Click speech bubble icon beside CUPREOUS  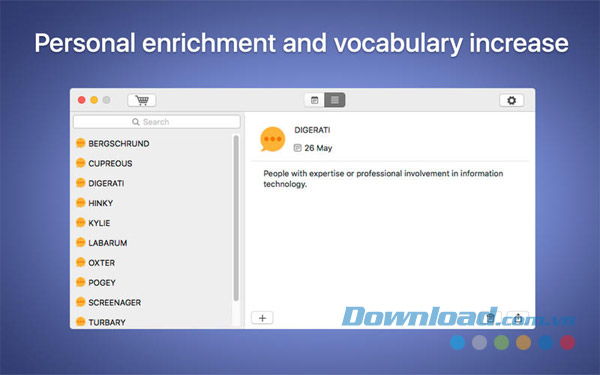pos(80,163)
